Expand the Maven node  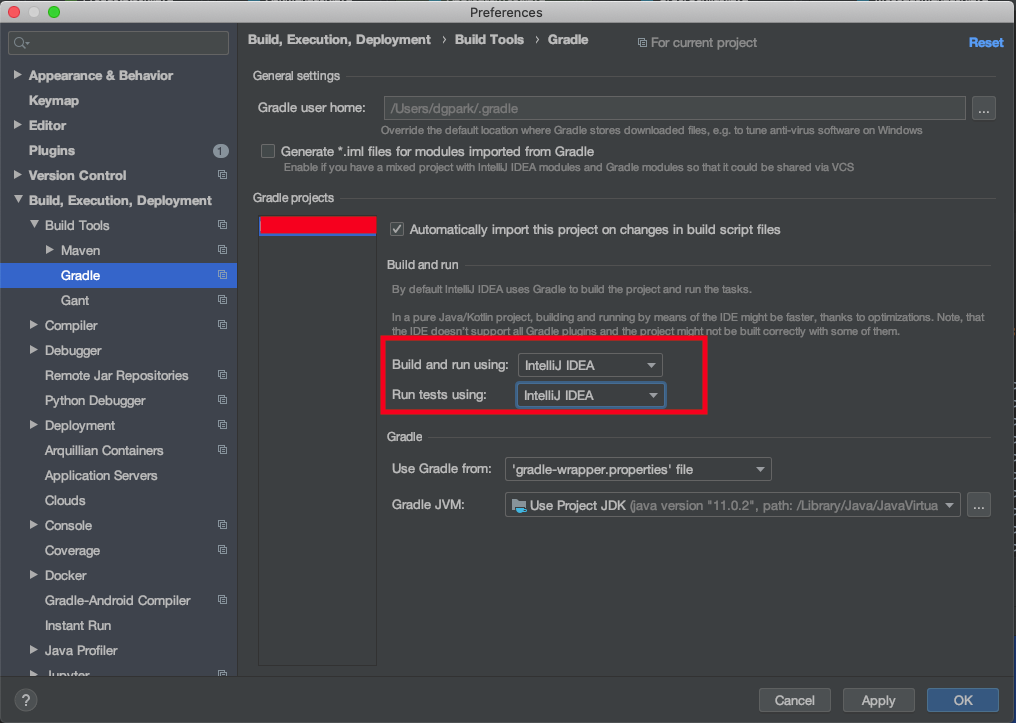click(x=50, y=249)
